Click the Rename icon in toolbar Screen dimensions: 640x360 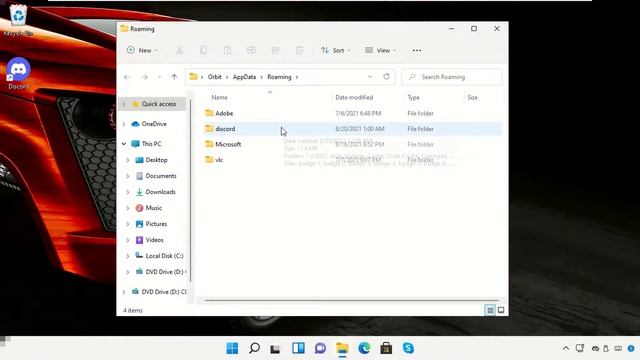[251, 50]
